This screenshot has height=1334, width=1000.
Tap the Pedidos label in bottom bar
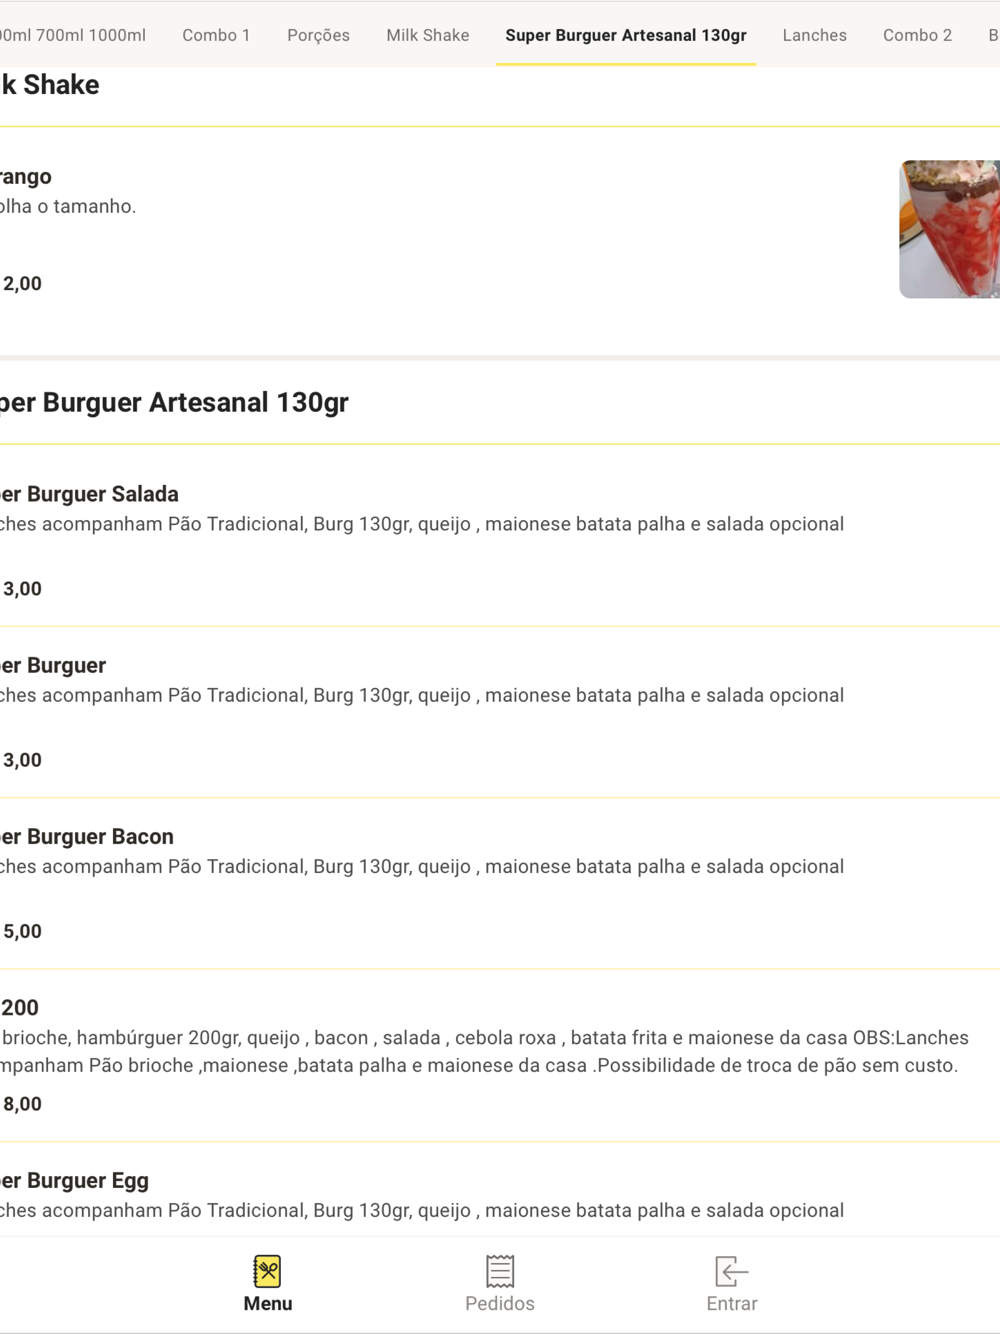coord(500,1304)
